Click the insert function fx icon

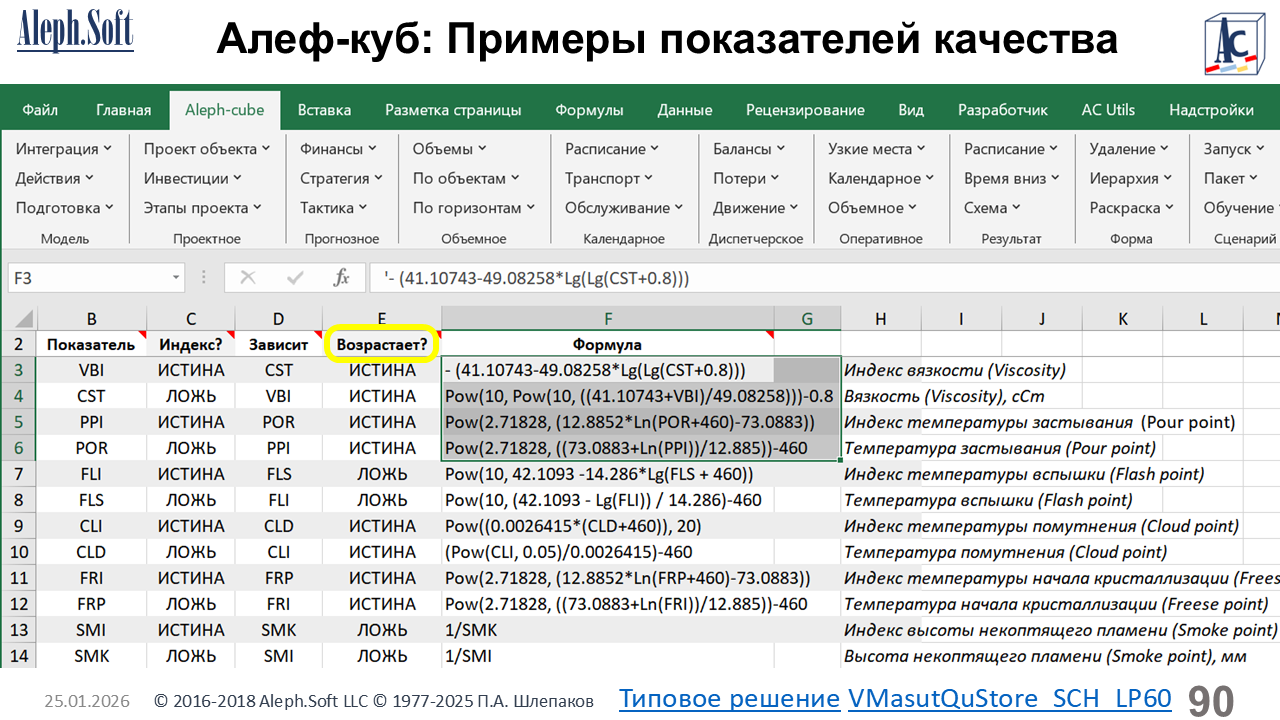tap(341, 278)
